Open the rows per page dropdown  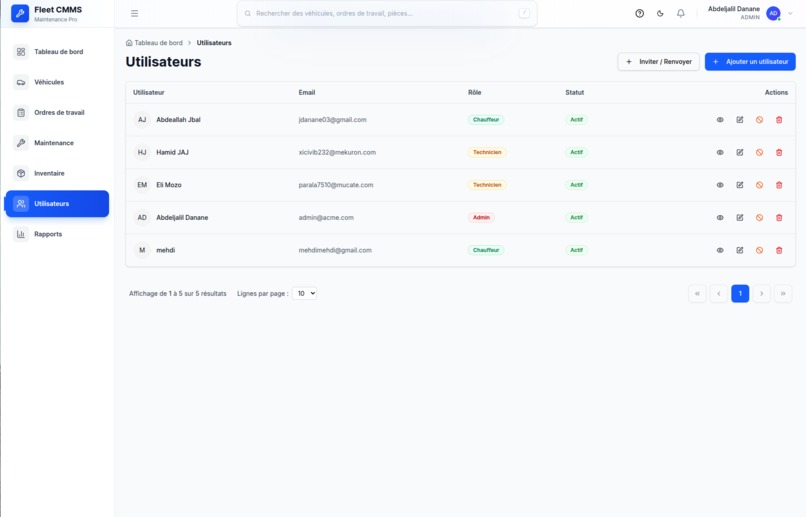[x=304, y=293]
